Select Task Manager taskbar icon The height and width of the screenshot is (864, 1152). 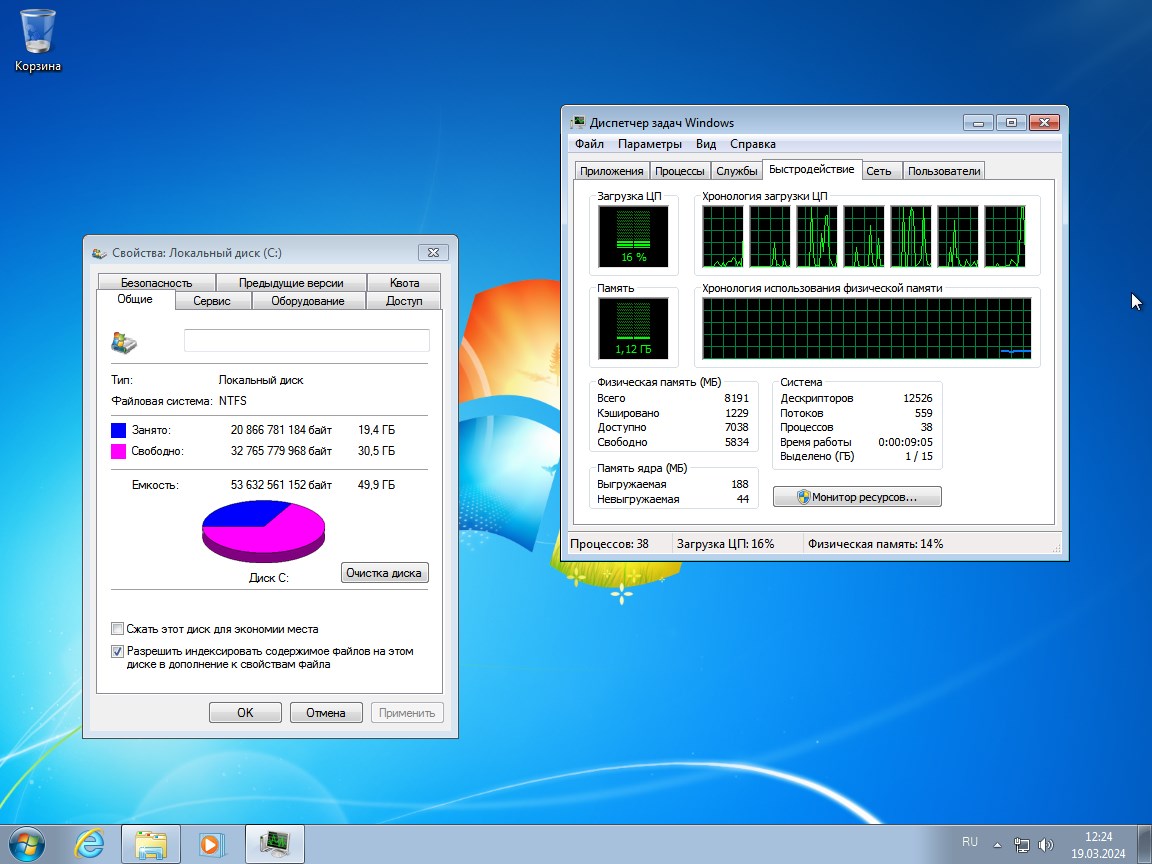(x=274, y=843)
